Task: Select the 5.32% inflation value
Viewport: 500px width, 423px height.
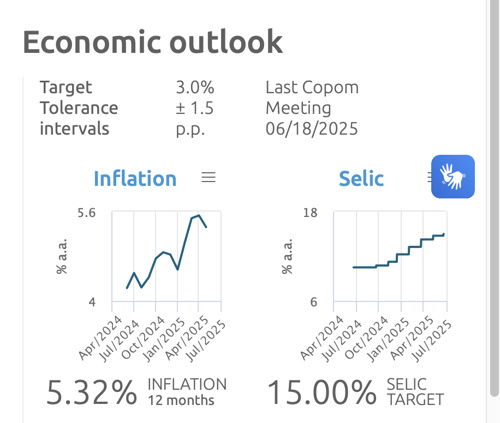Action: click(92, 393)
